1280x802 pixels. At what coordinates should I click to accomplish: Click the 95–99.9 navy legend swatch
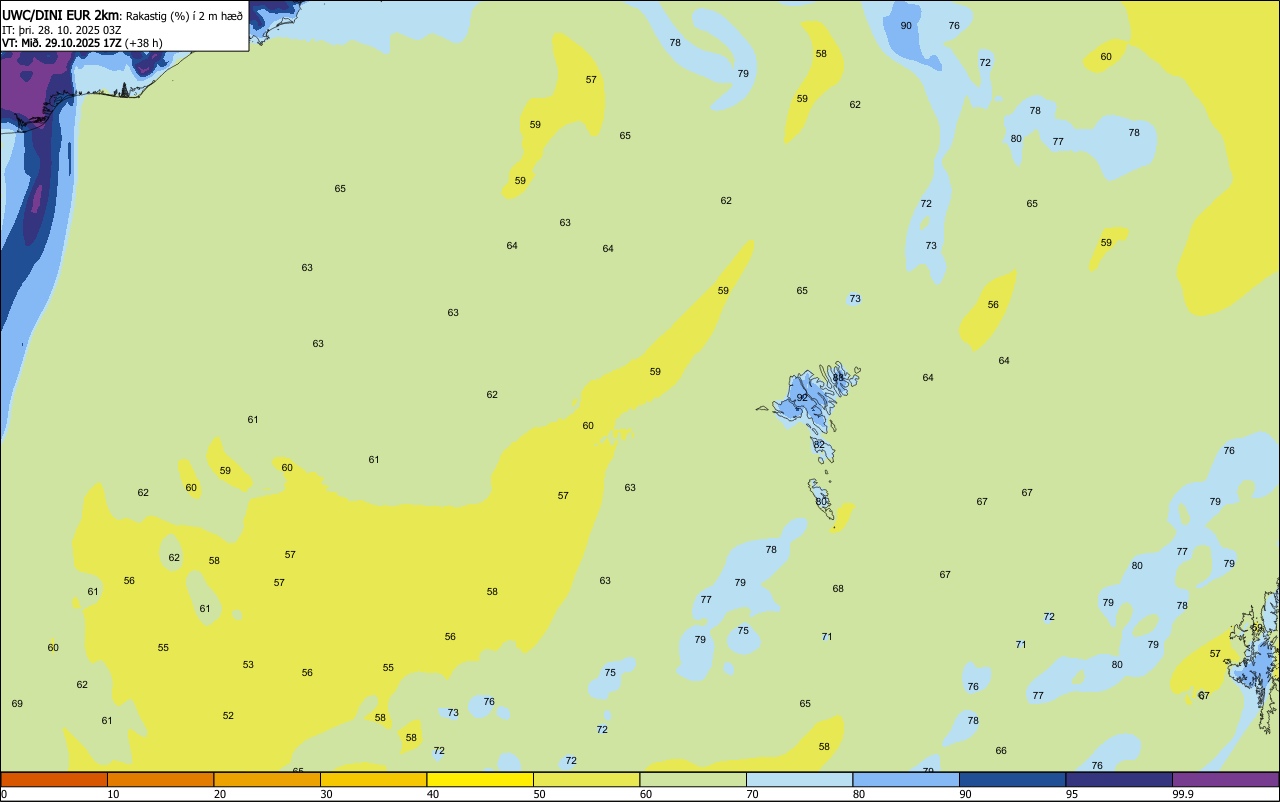pyautogui.click(x=1119, y=779)
